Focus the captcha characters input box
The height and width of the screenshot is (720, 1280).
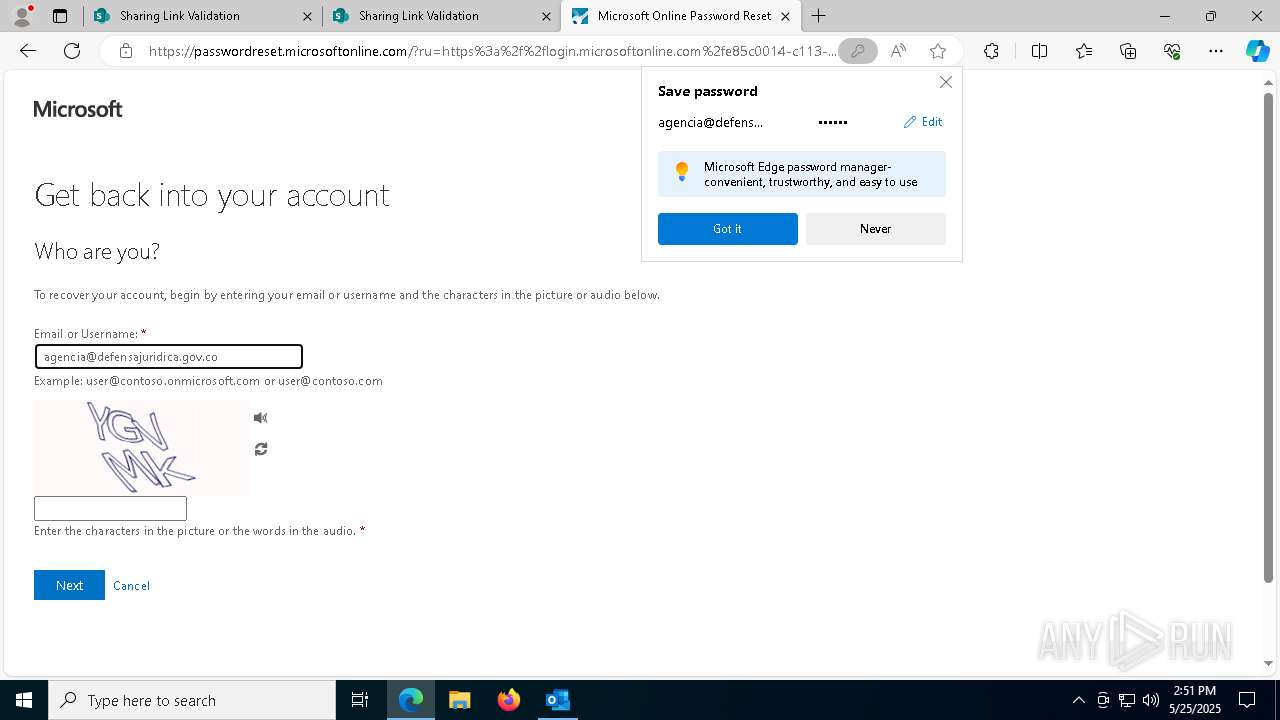(110, 508)
